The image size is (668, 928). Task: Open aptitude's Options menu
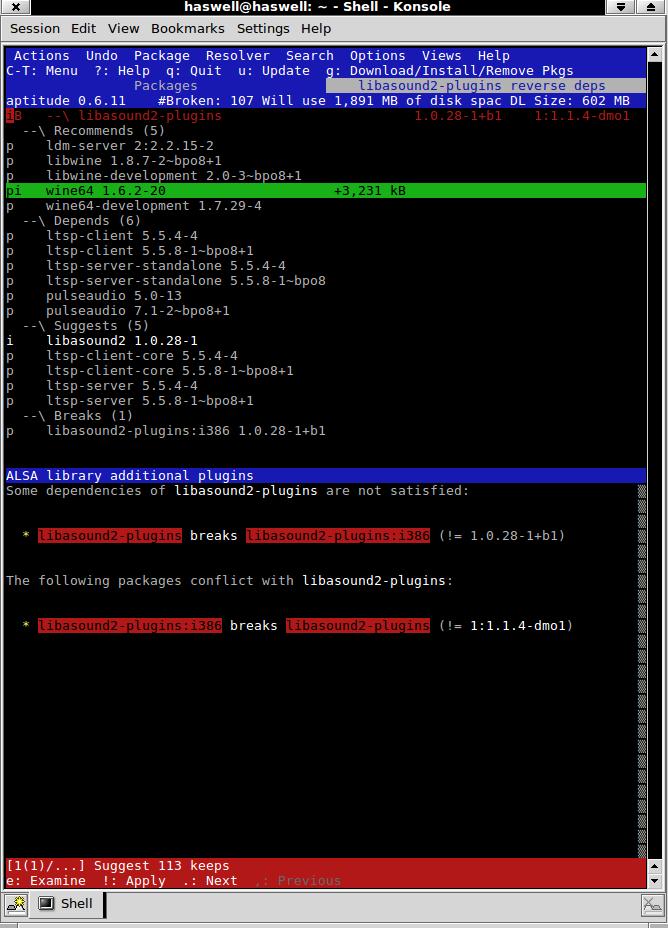(x=377, y=56)
